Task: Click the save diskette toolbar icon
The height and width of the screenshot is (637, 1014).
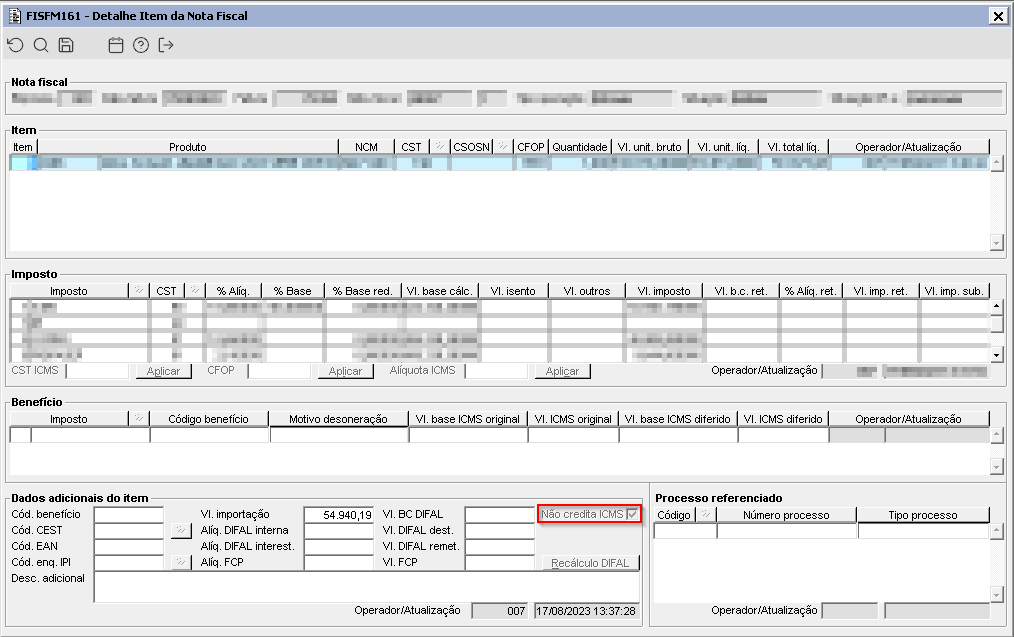Action: coord(66,45)
